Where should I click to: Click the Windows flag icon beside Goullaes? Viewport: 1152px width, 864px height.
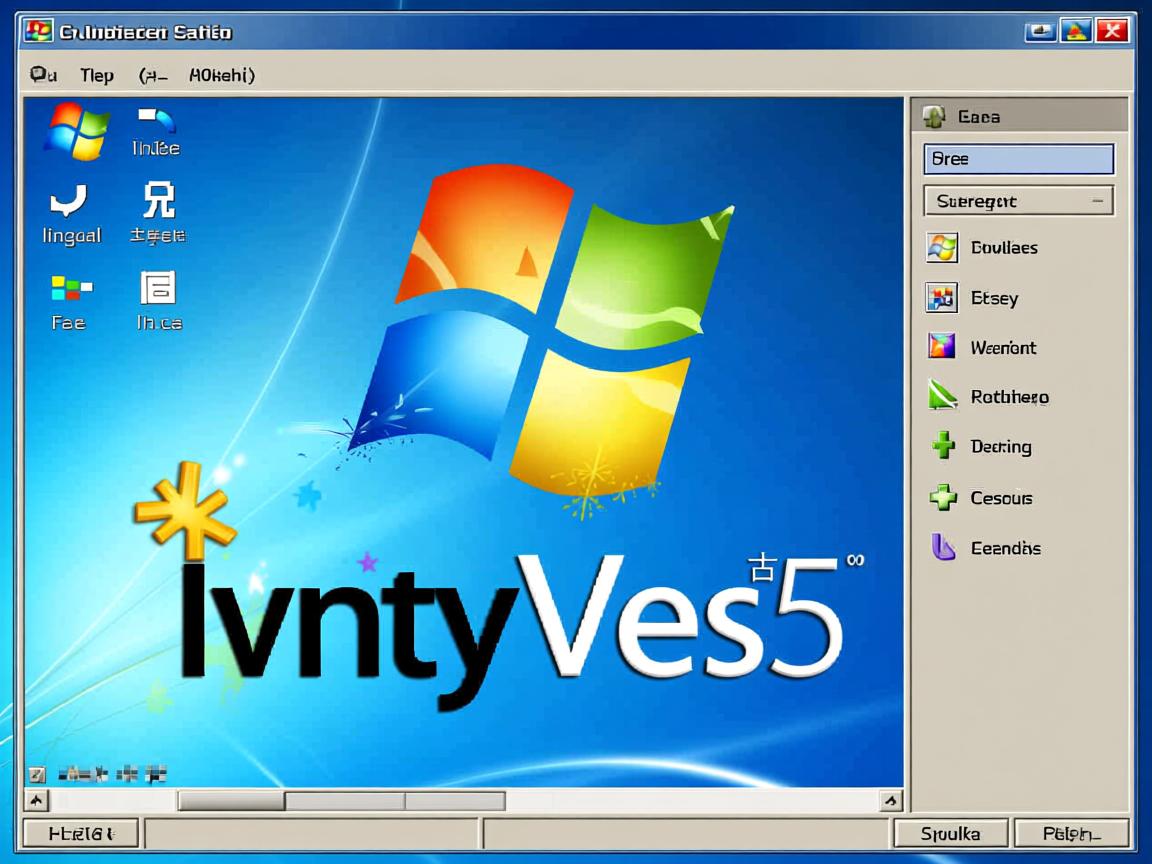pyautogui.click(x=942, y=247)
